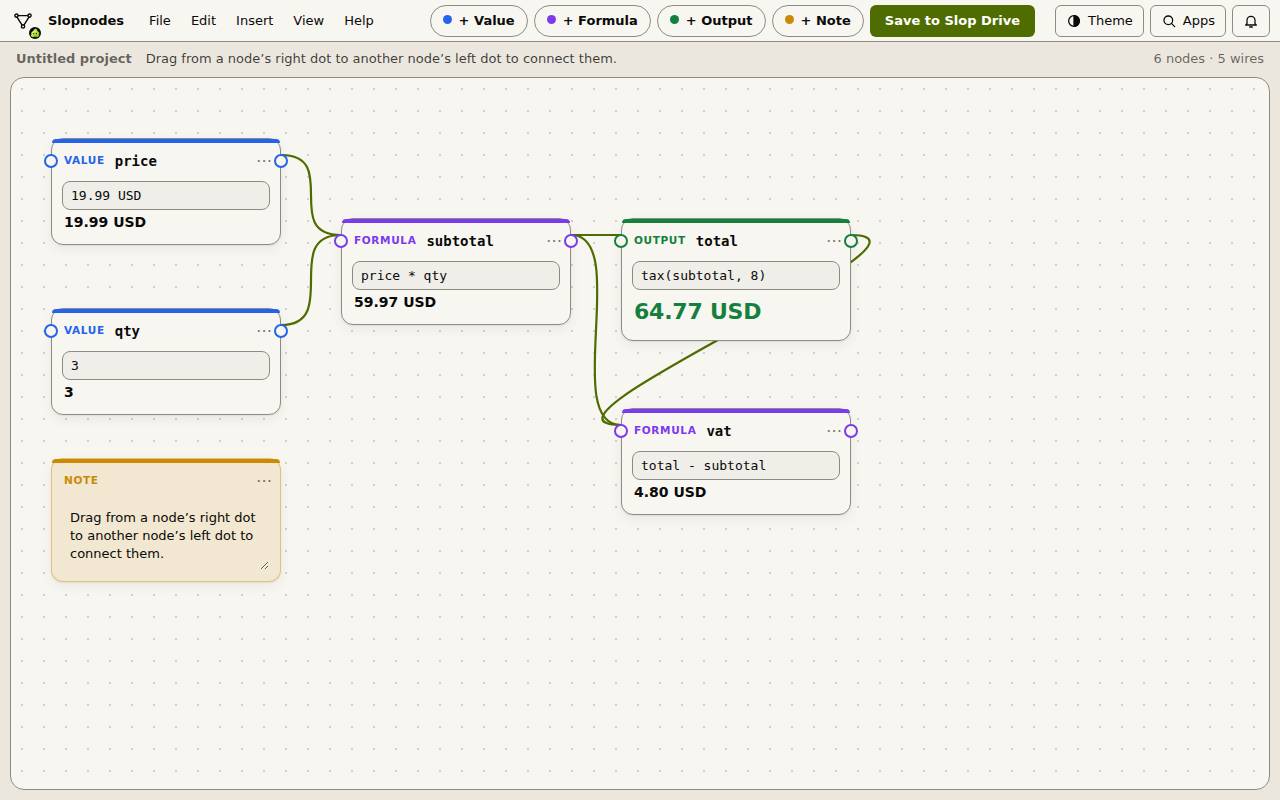This screenshot has width=1280, height=800.
Task: Open the qty node options menu
Action: point(264,331)
